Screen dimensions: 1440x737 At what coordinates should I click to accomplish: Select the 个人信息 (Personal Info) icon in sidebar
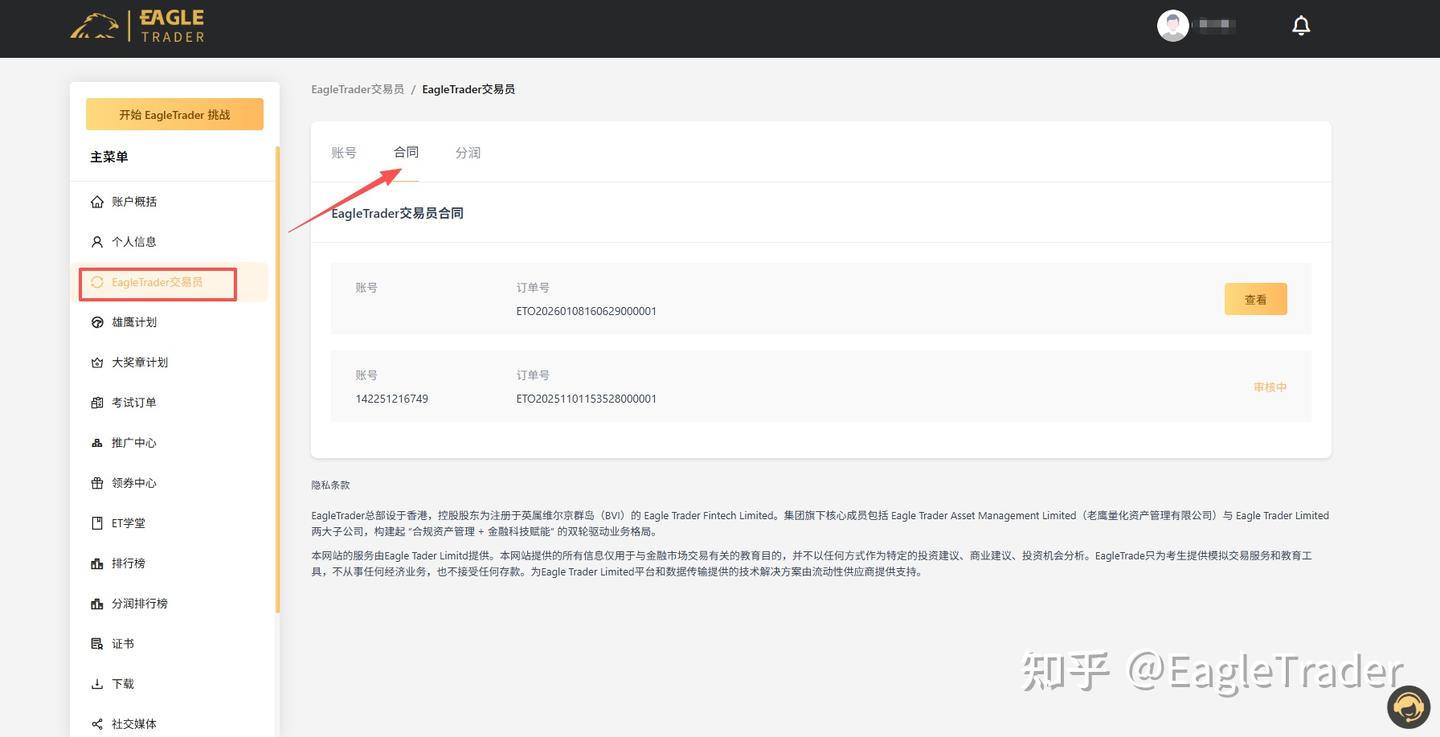[x=95, y=241]
